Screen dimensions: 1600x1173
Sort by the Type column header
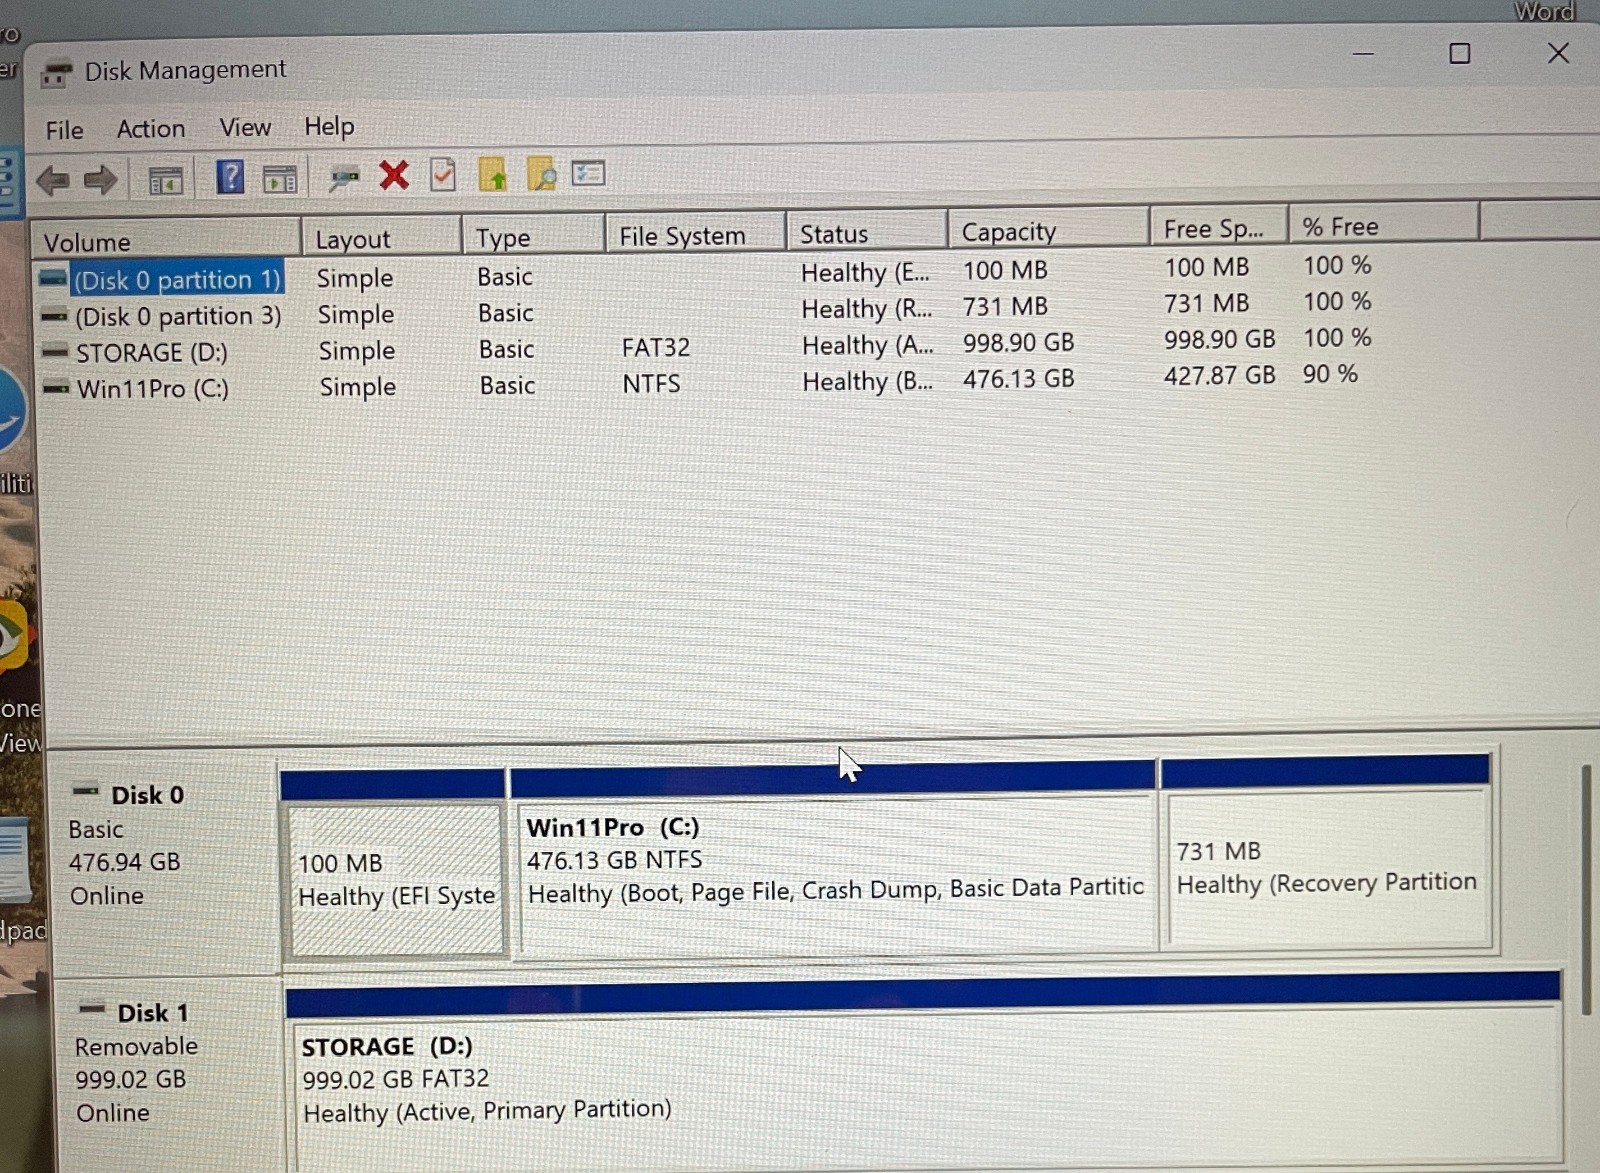click(533, 236)
